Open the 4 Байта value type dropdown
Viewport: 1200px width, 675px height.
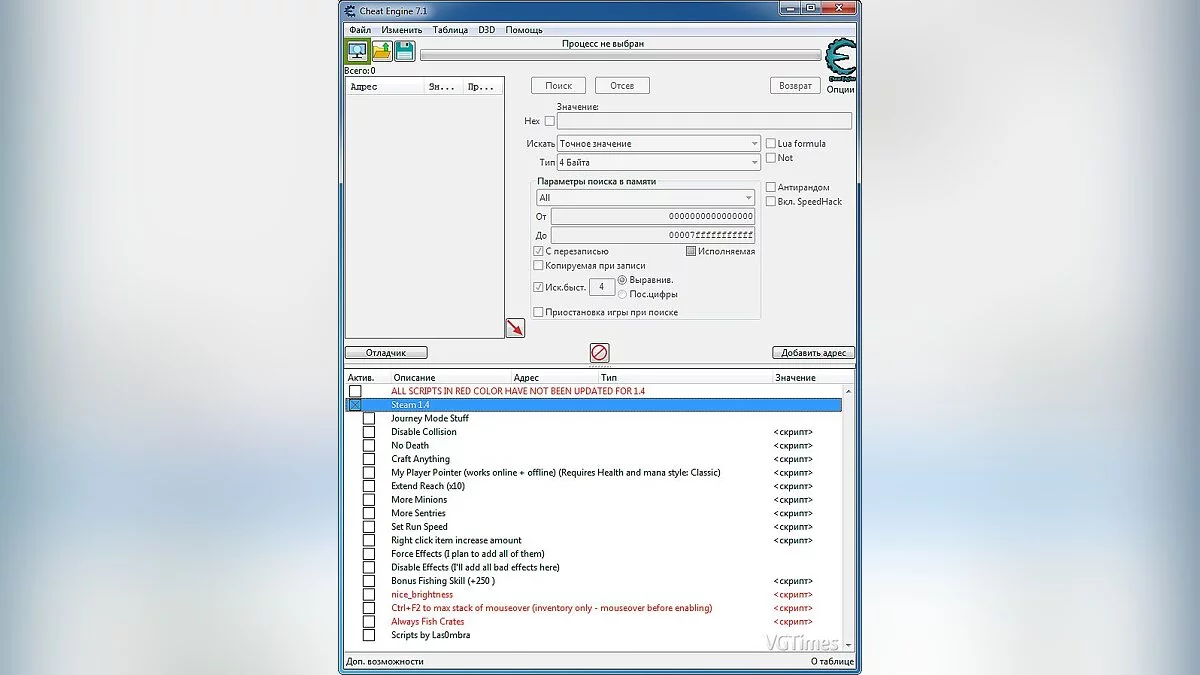(x=658, y=162)
